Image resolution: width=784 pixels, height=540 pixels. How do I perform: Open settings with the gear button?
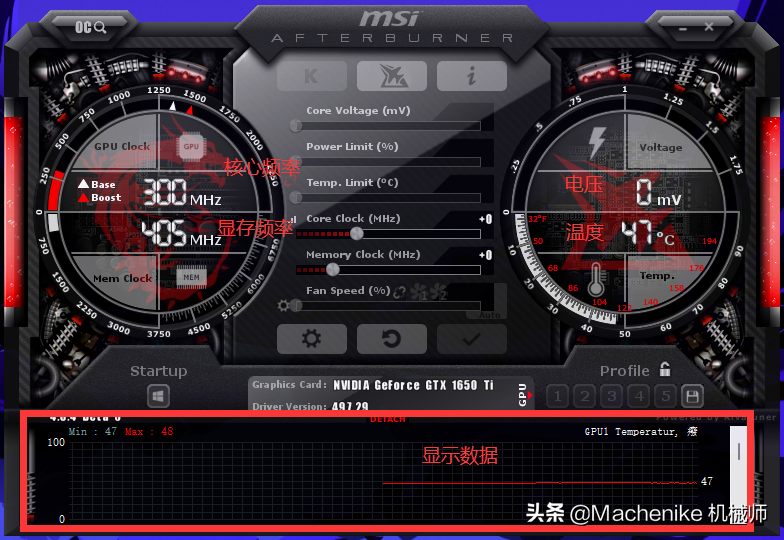point(311,339)
